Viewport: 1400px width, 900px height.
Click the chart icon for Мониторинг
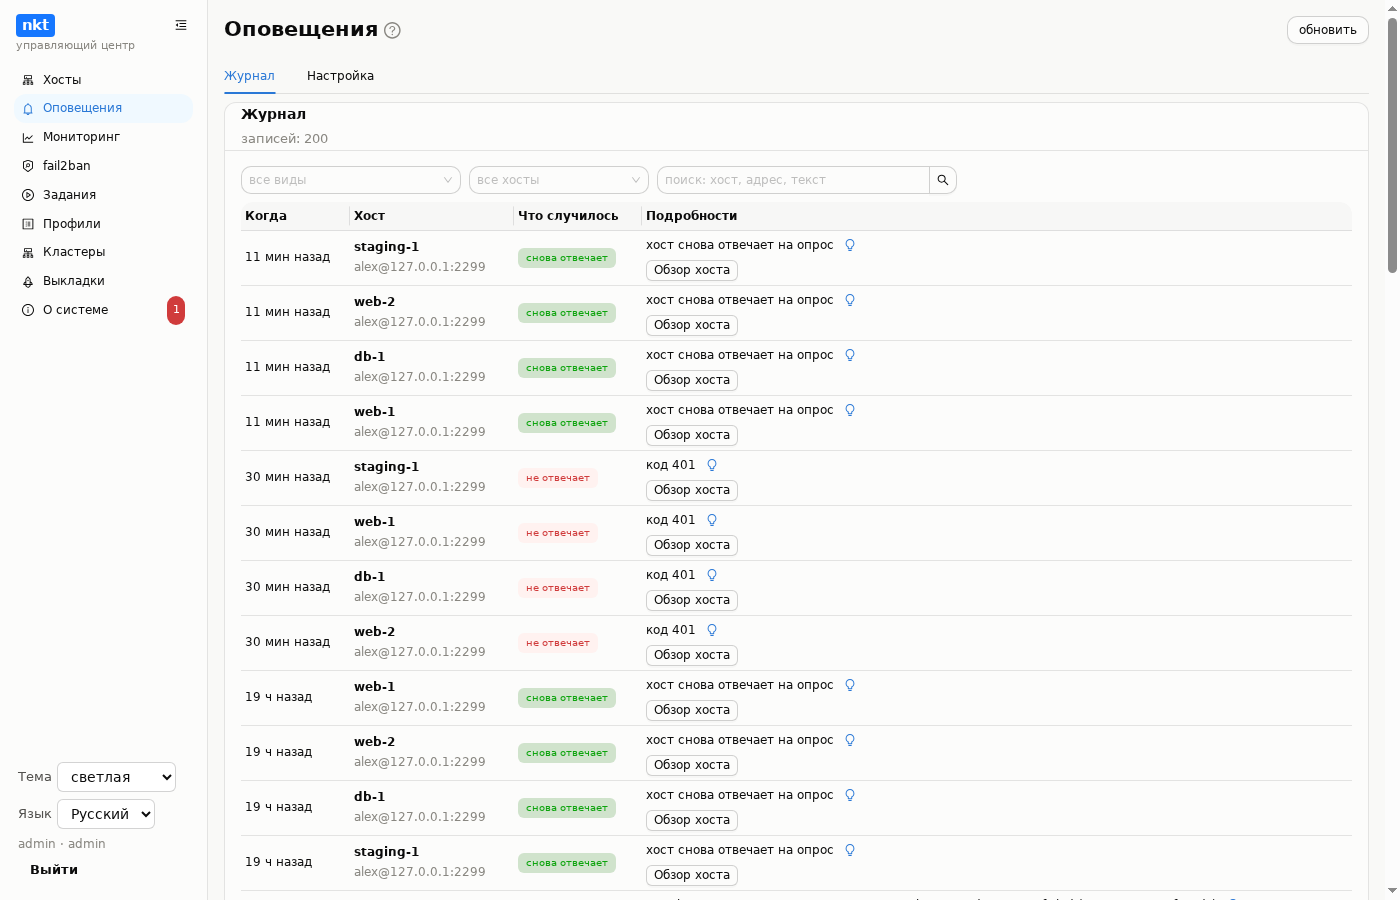tap(28, 137)
